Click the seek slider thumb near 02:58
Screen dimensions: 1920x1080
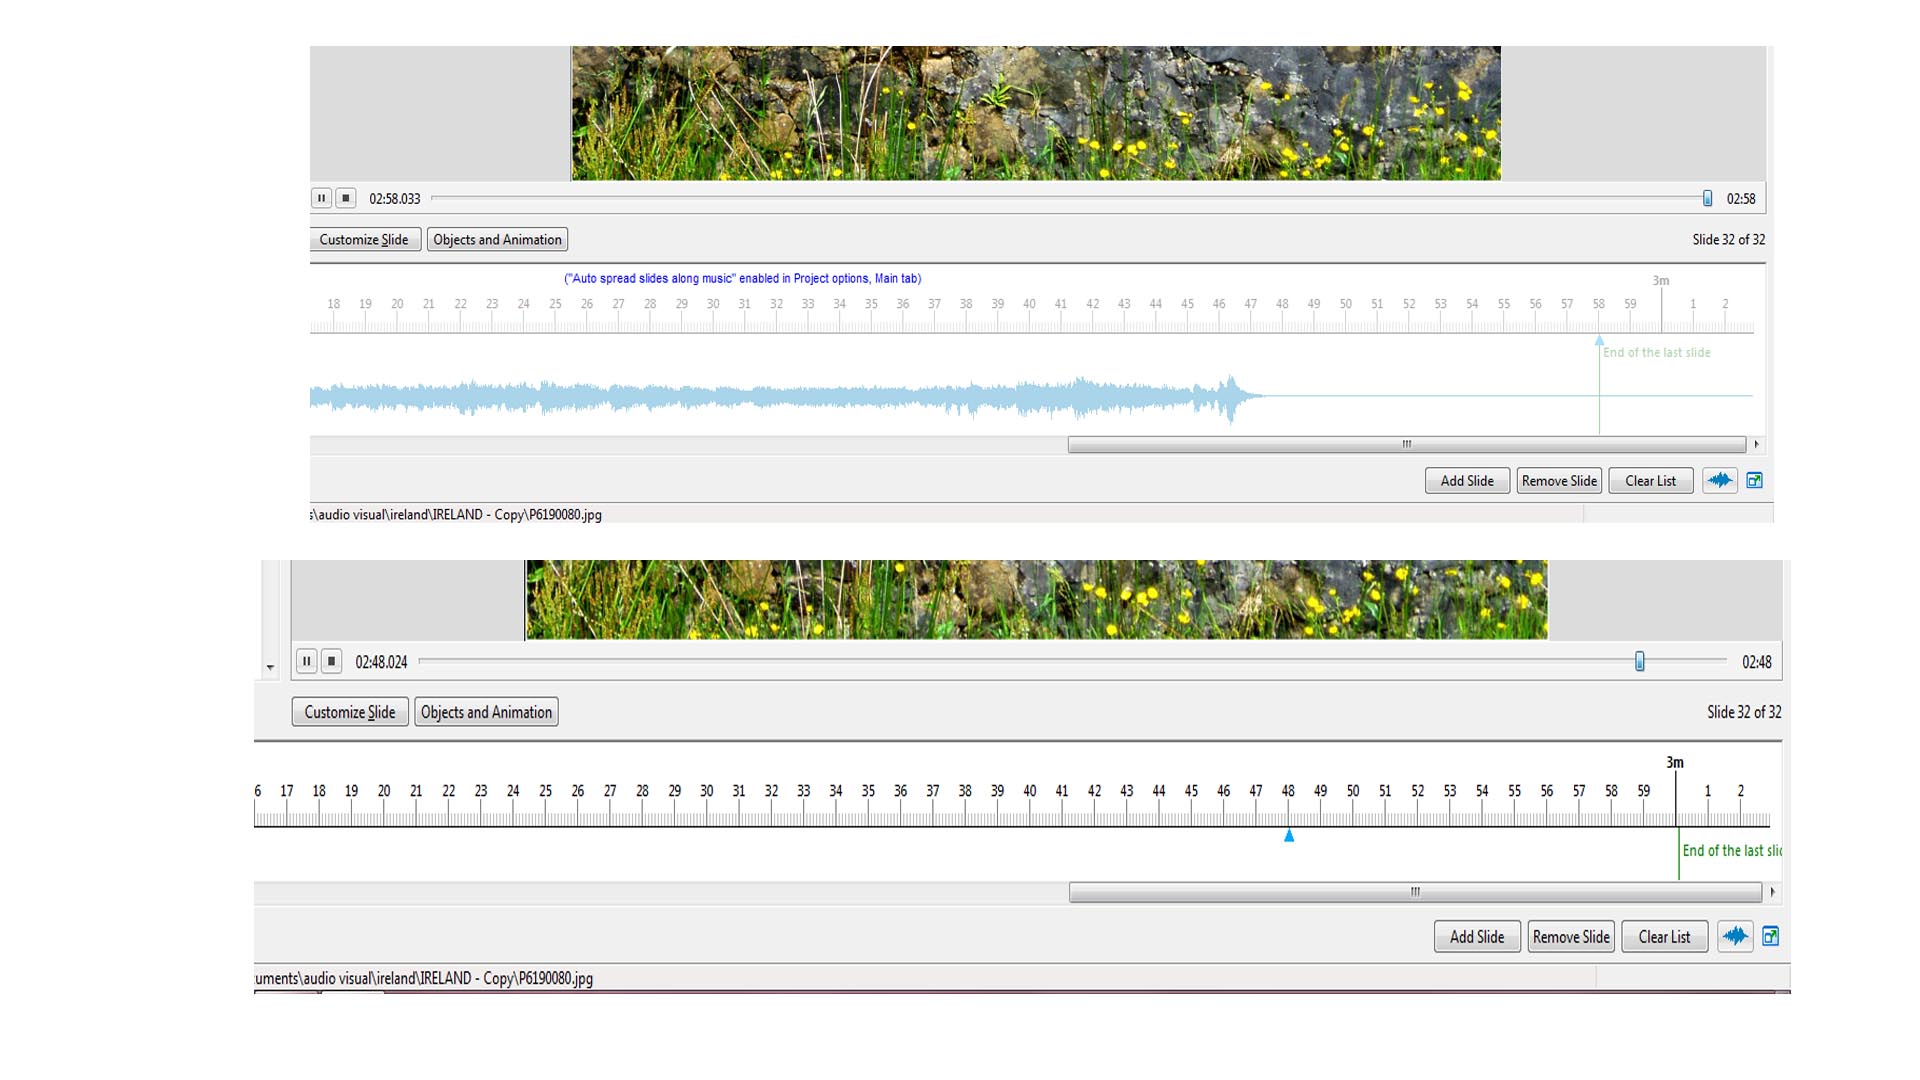[x=1707, y=198]
